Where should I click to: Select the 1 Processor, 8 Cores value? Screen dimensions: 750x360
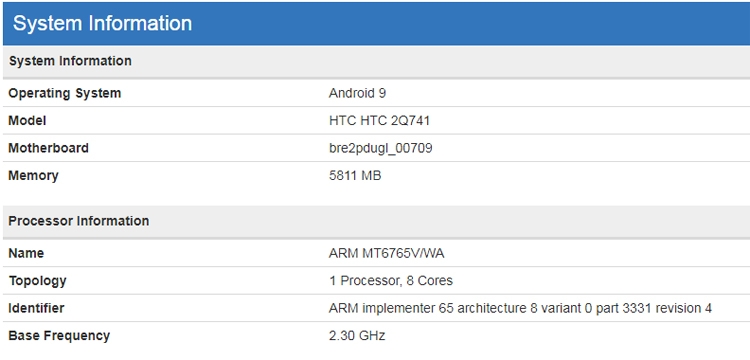click(x=391, y=281)
